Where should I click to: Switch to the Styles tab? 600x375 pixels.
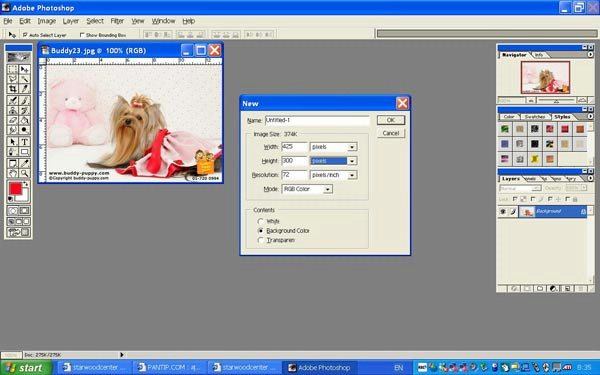pyautogui.click(x=562, y=117)
